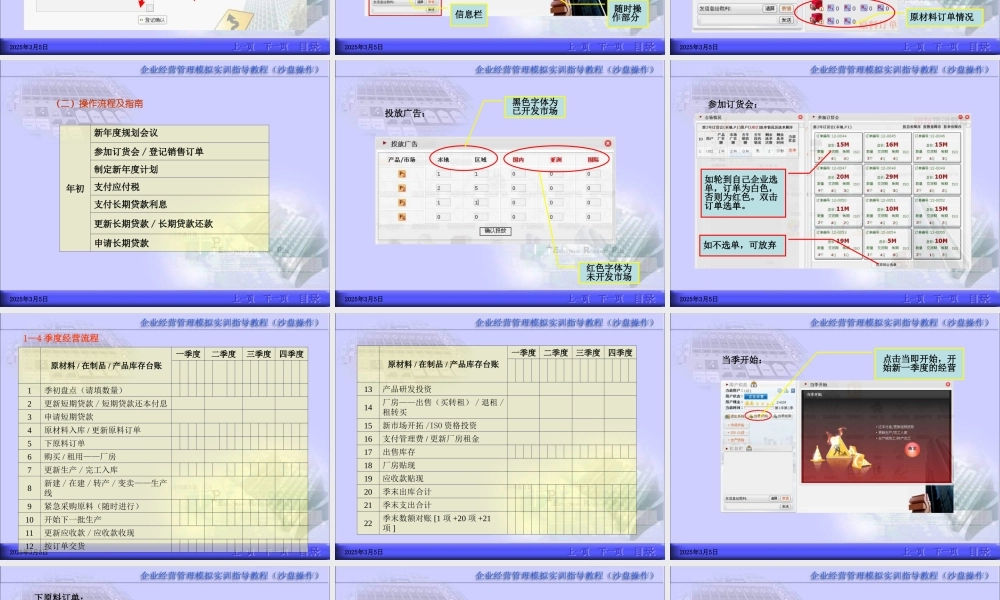Pick the 16M order card in 参加订货会
The image size is (1000, 600).
click(x=888, y=147)
